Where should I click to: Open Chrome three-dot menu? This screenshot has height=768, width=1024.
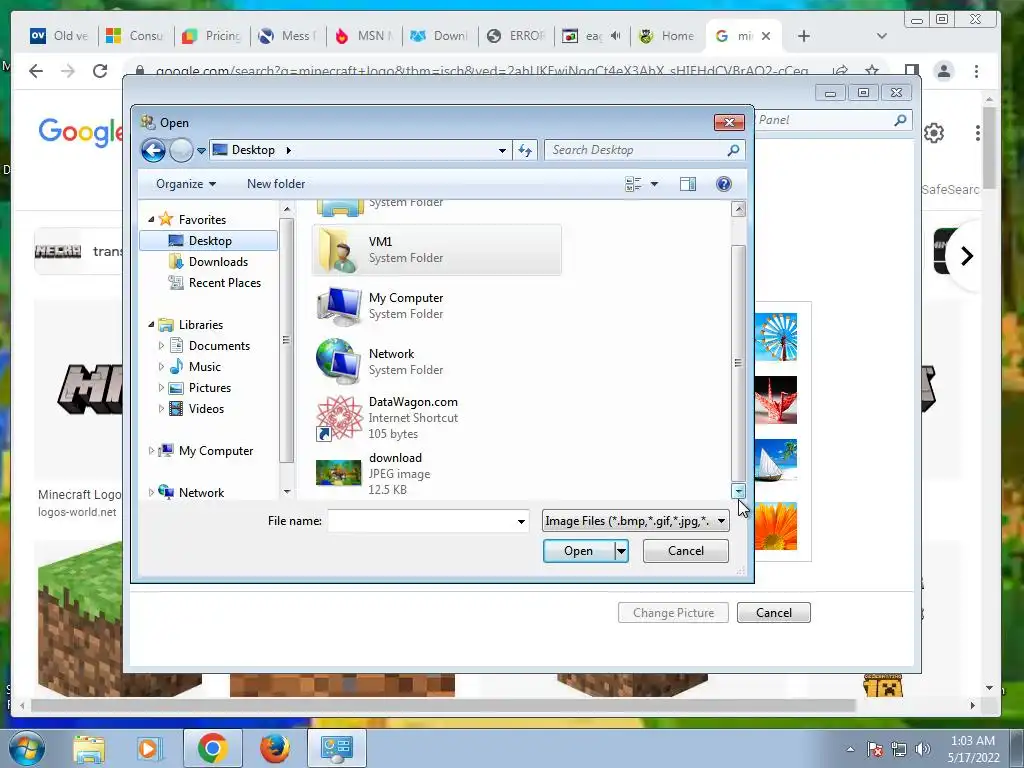976,71
